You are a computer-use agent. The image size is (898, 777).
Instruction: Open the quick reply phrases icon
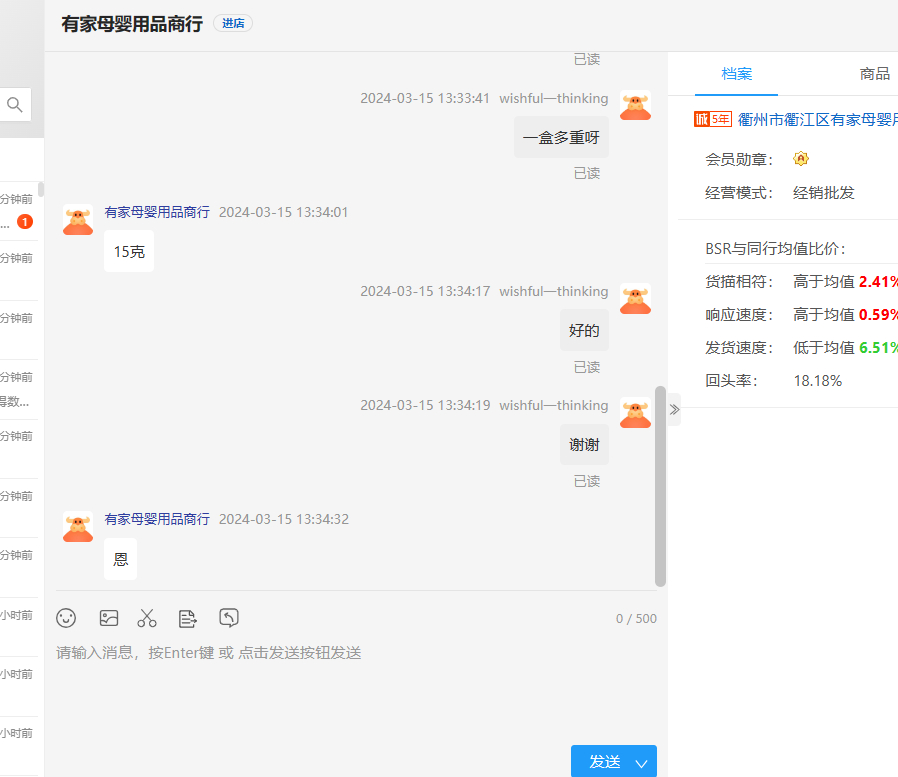pos(188,618)
